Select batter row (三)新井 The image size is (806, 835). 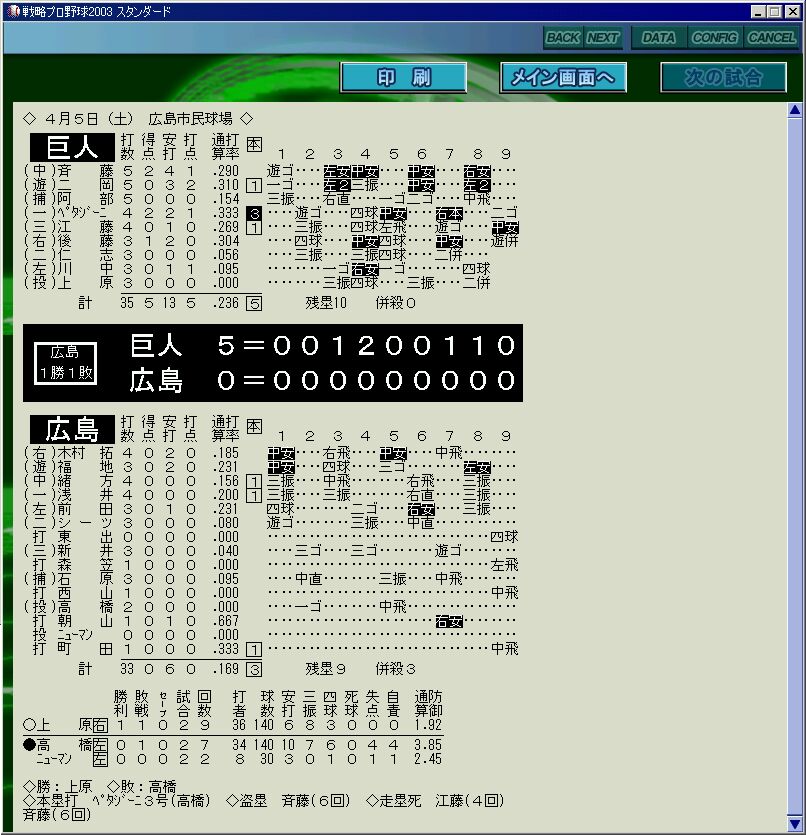click(270, 551)
